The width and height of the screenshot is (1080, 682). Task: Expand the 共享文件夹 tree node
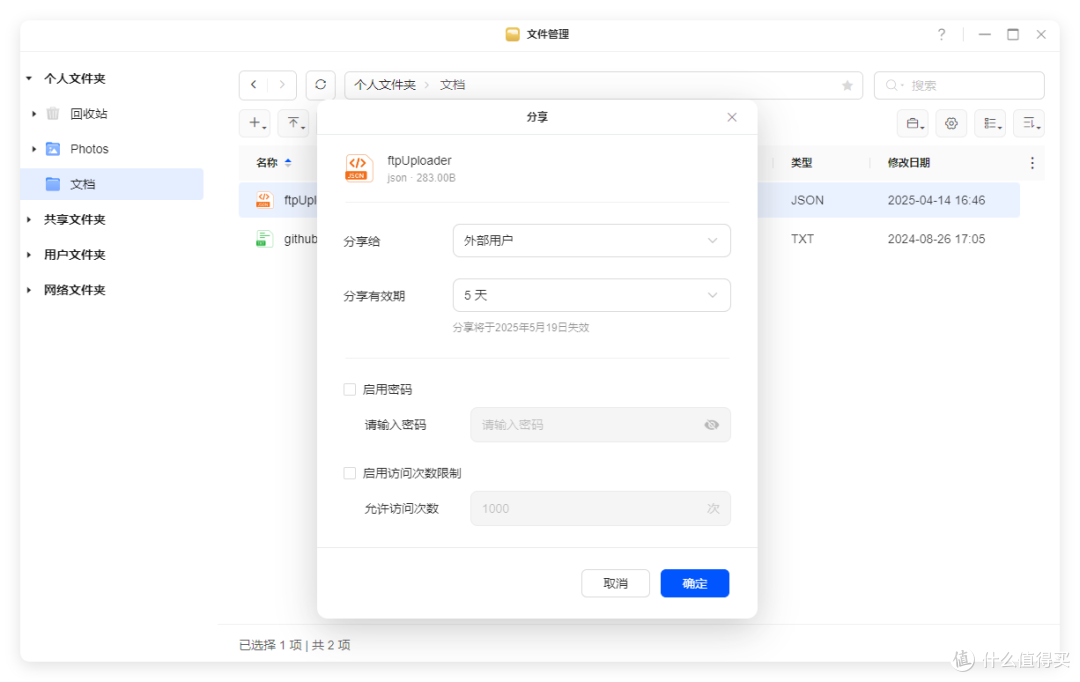(29, 220)
